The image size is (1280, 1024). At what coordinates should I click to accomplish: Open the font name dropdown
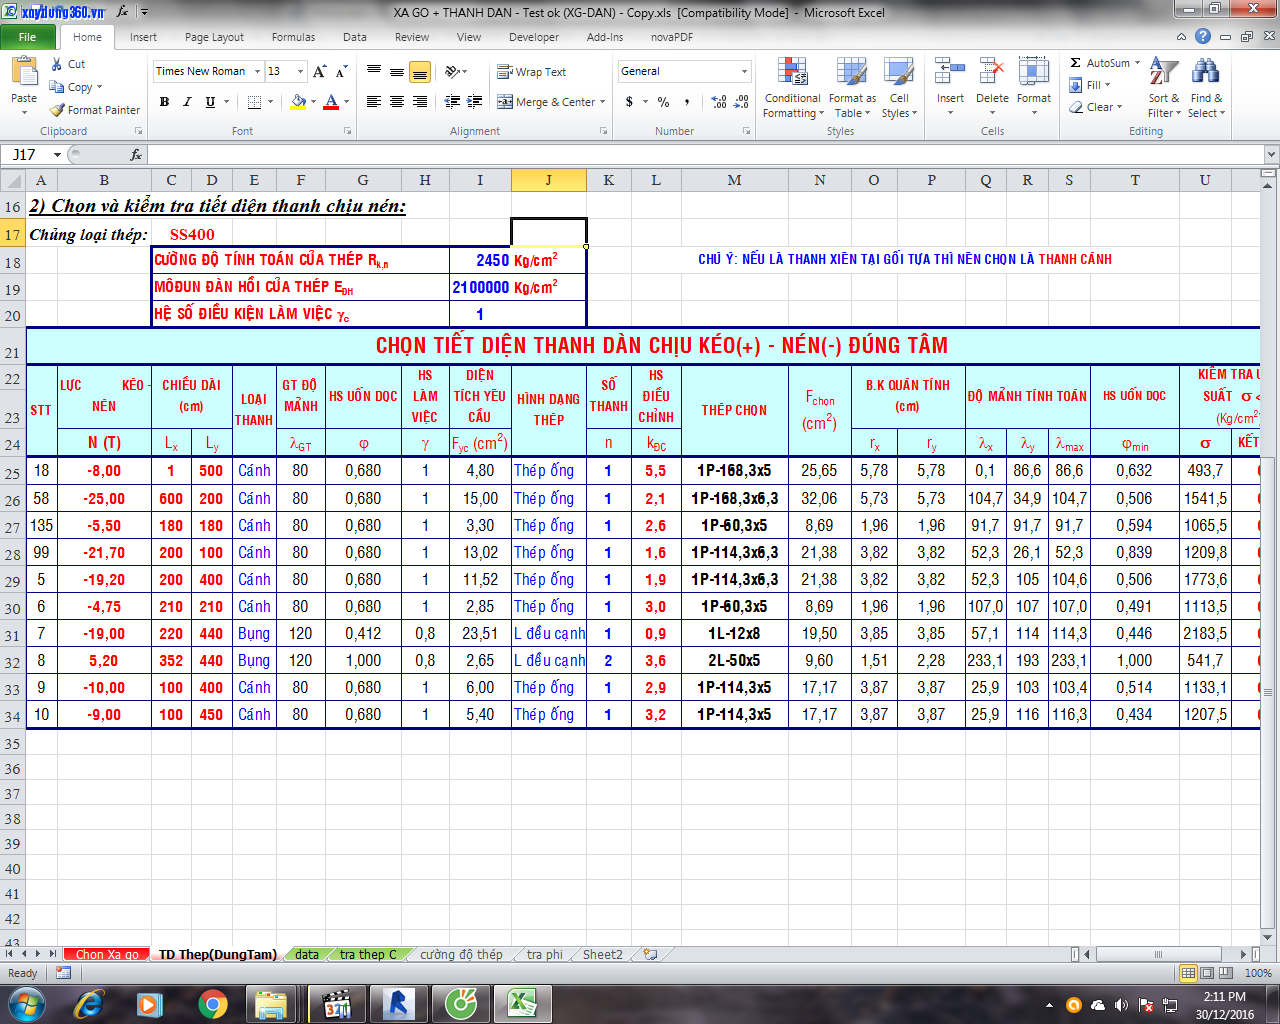point(257,71)
